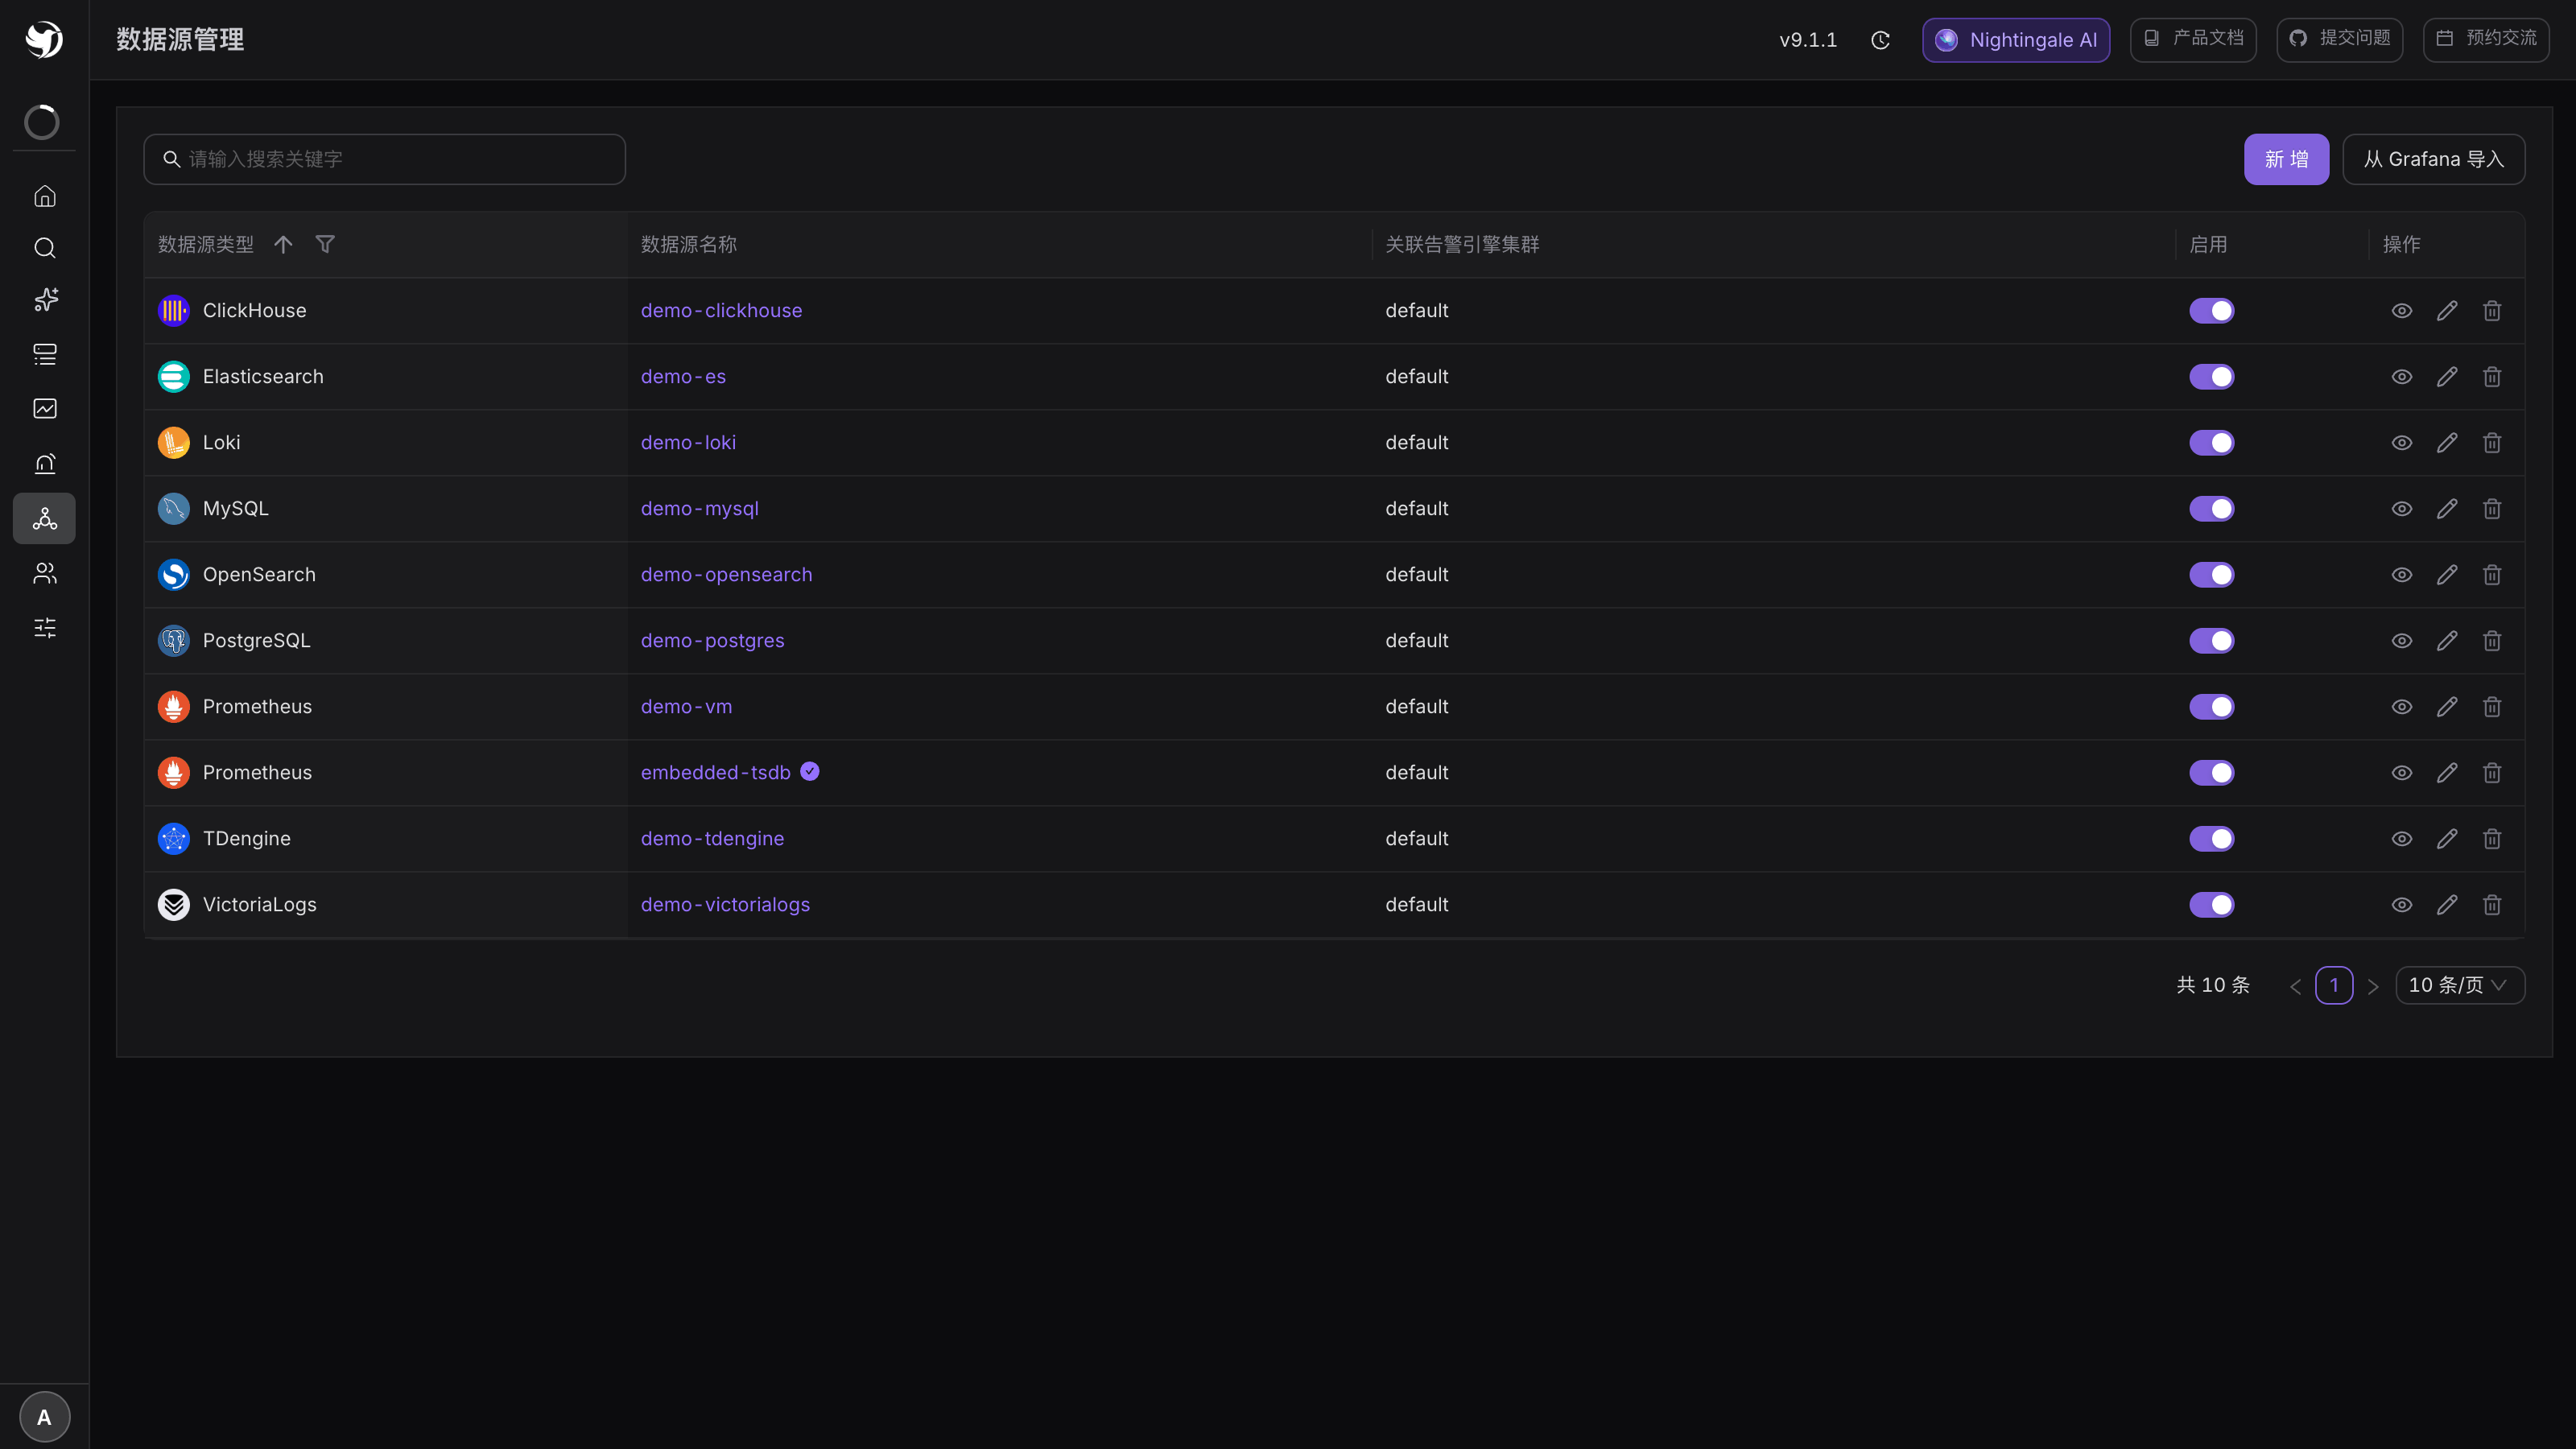The height and width of the screenshot is (1449, 2576).
Task: Click the history clock icon beside version
Action: click(1880, 40)
